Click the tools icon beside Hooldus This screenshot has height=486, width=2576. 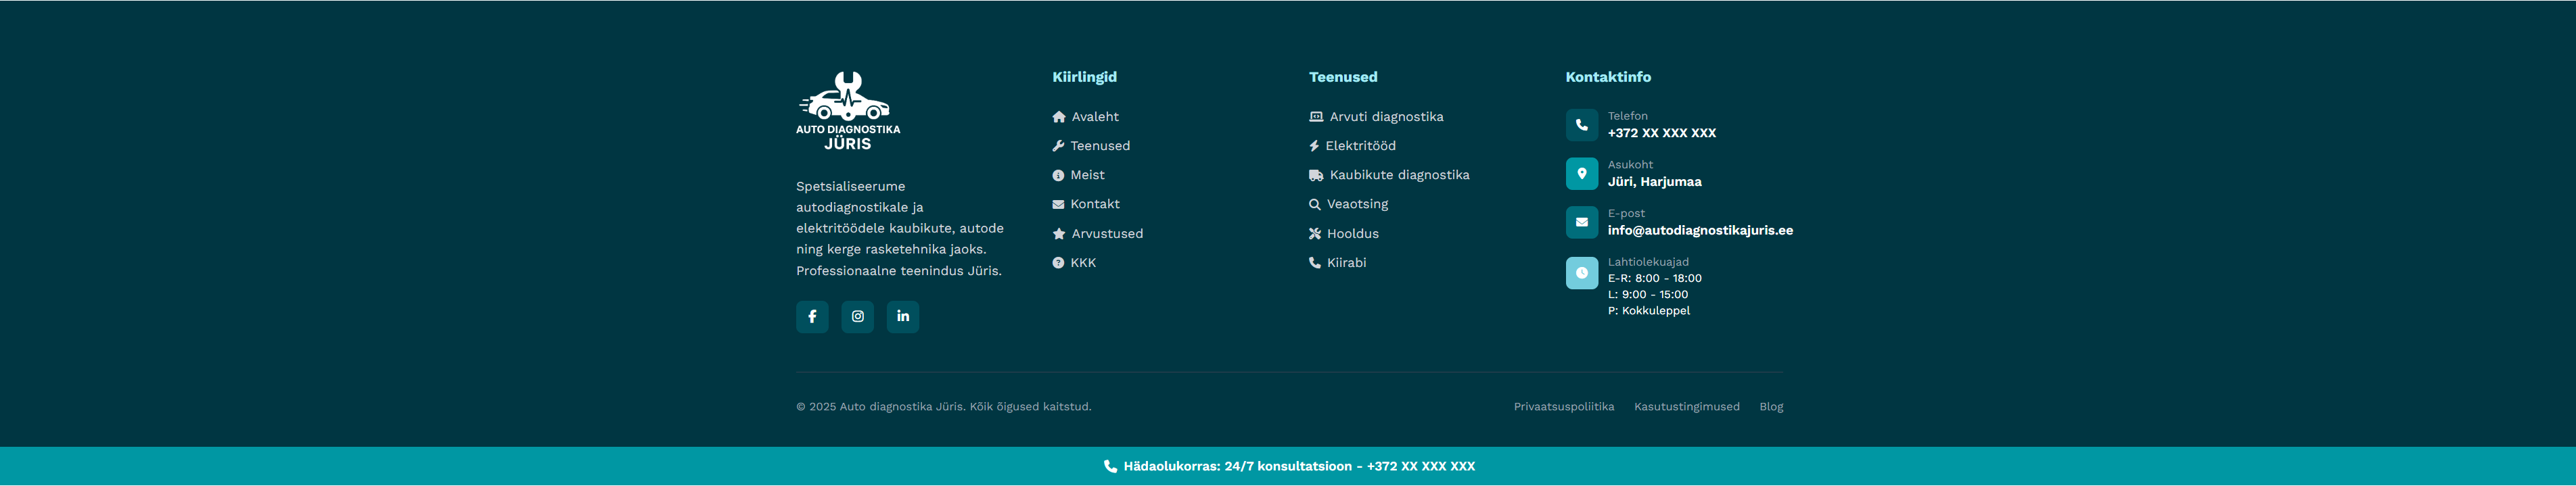point(1315,234)
